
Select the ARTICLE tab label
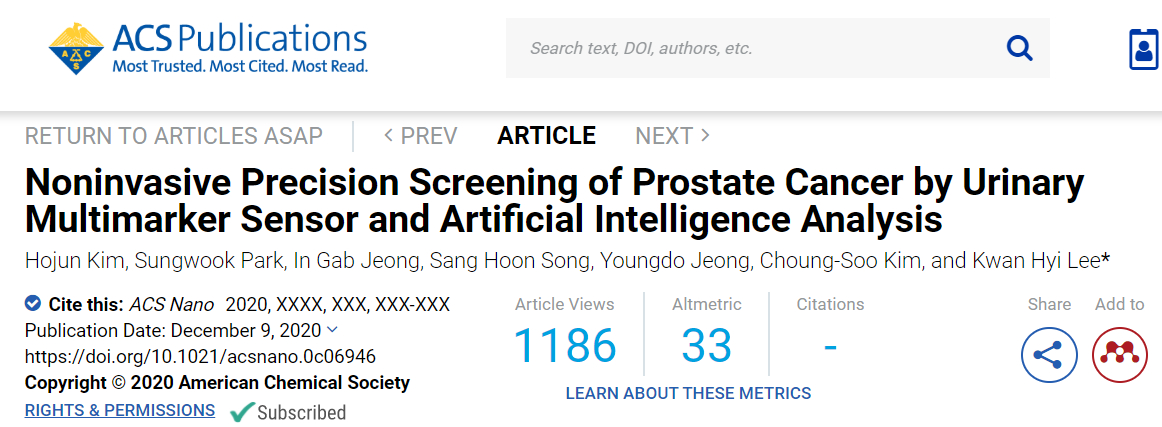pos(546,136)
